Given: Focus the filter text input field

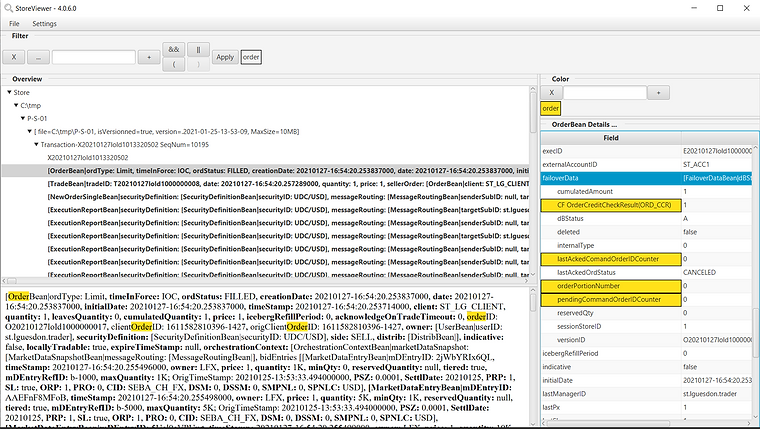Looking at the screenshot, I should (94, 57).
